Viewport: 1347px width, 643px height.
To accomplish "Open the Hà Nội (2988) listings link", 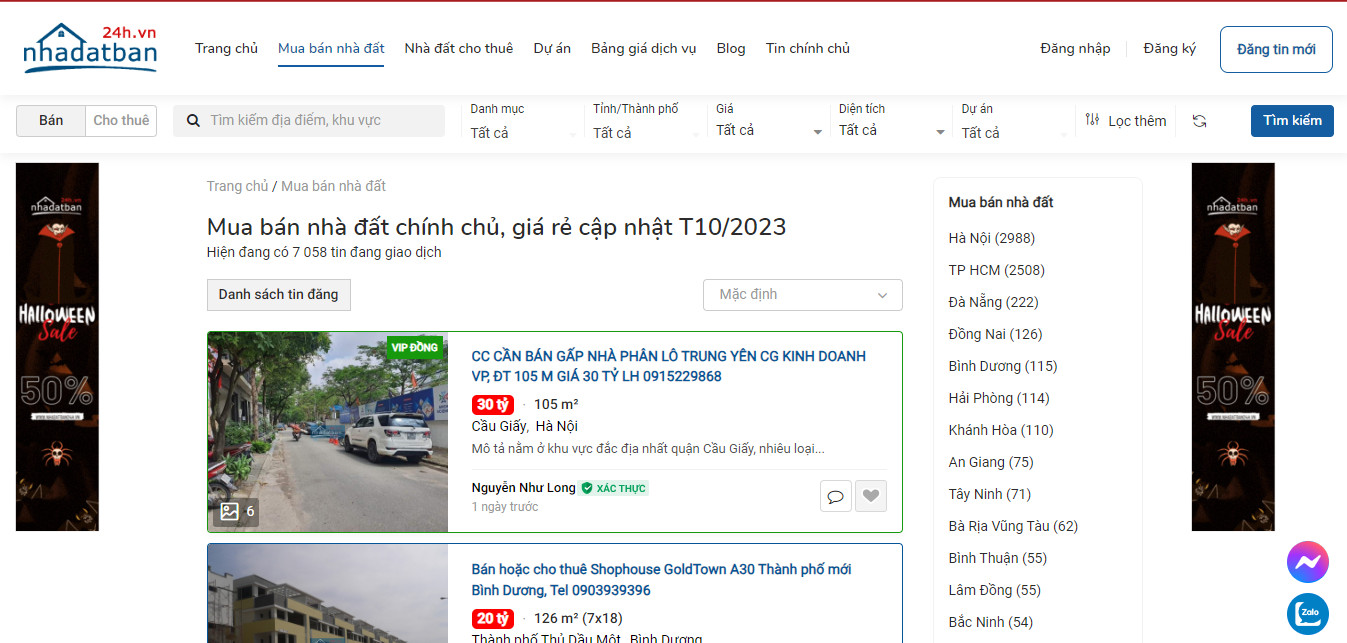I will tap(991, 238).
